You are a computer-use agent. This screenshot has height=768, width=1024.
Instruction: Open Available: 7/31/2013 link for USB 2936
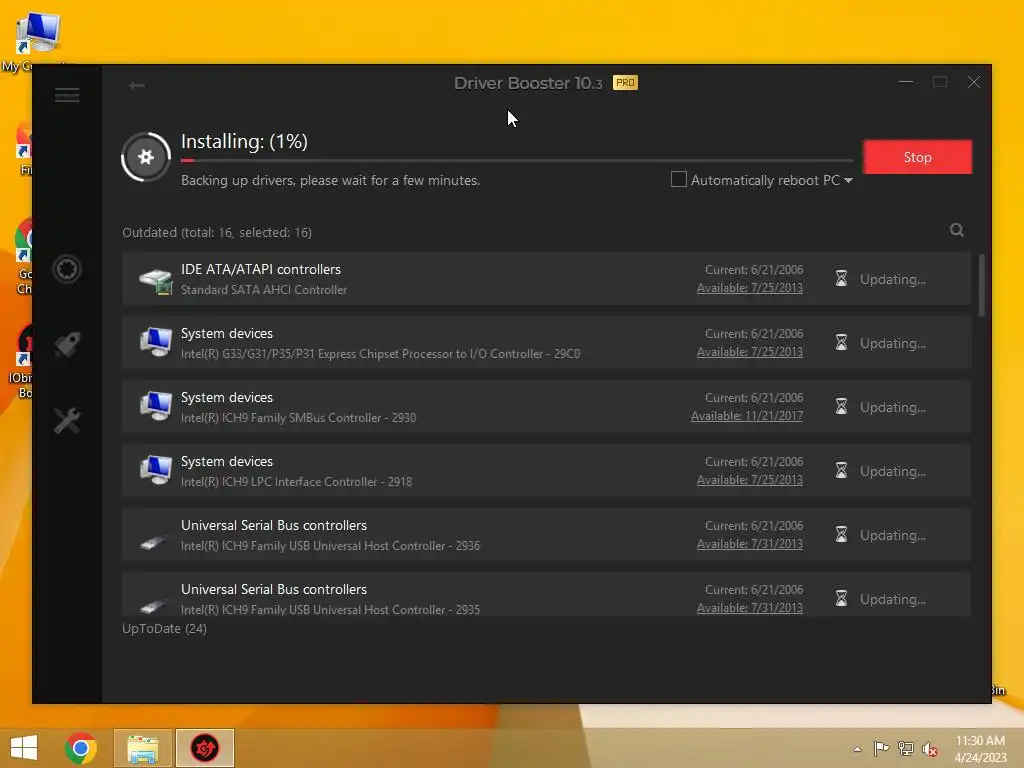pos(750,544)
